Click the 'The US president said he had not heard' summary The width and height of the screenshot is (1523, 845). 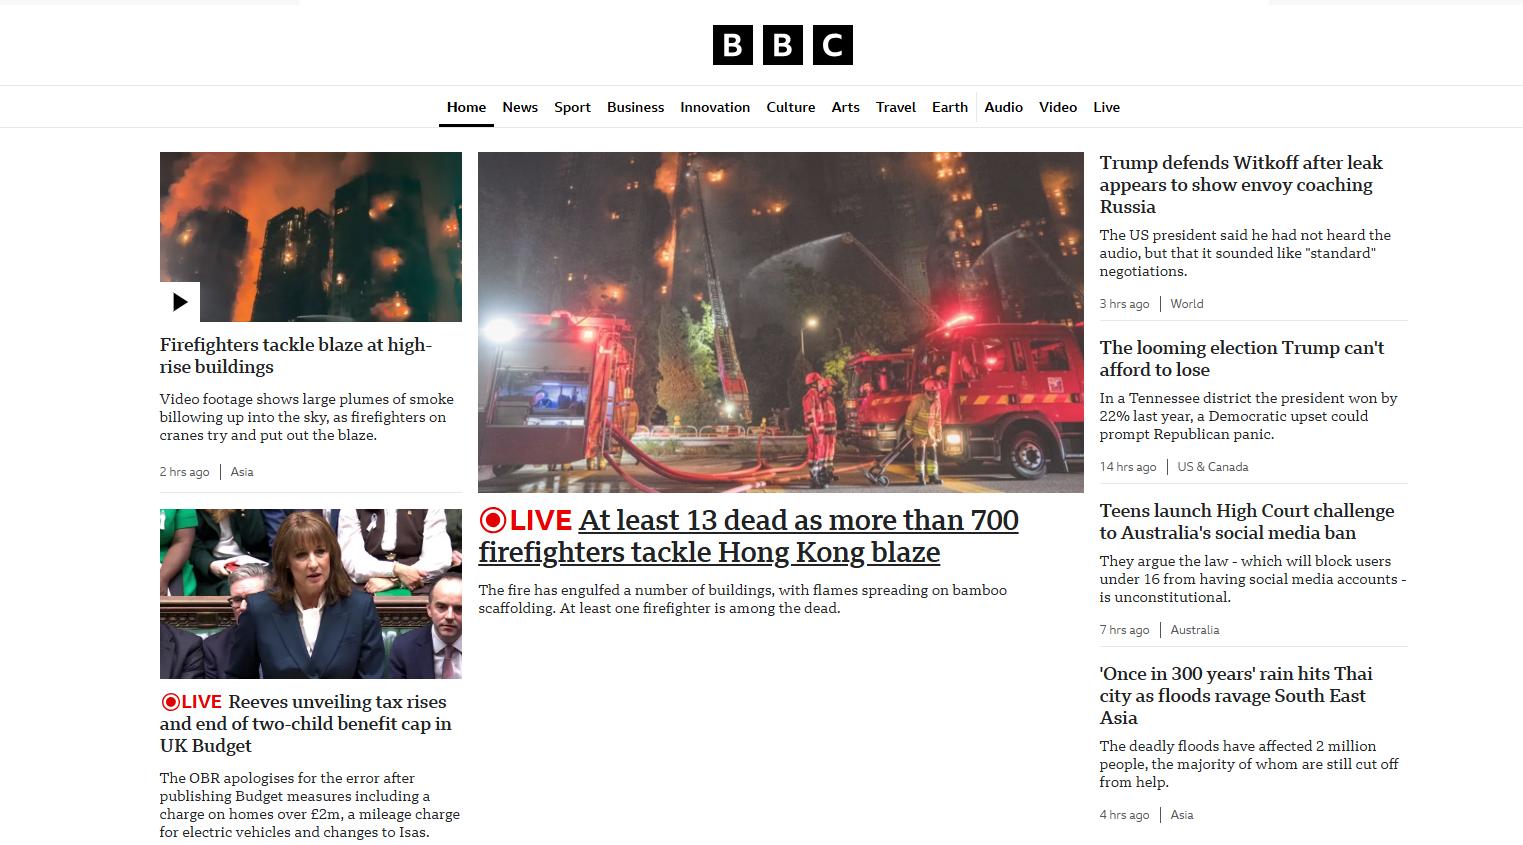tap(1245, 253)
